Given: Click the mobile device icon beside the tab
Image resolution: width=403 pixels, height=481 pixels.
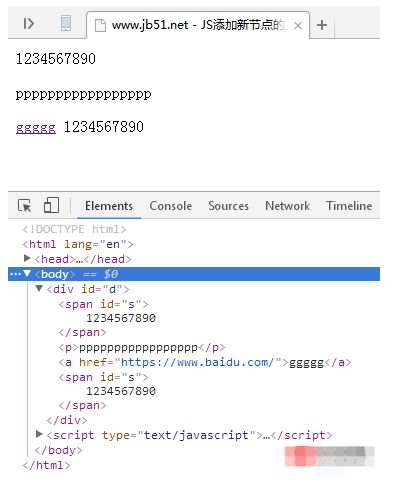Looking at the screenshot, I should point(66,23).
